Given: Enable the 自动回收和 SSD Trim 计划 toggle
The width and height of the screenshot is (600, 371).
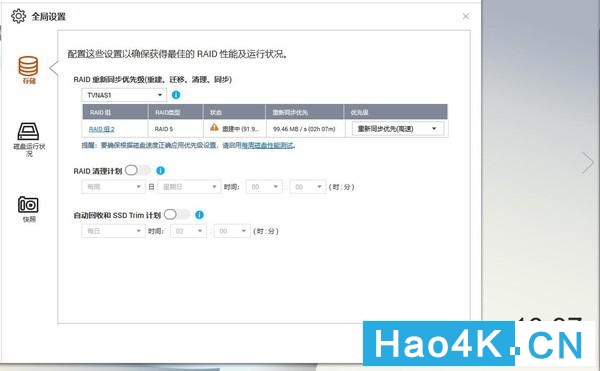Looking at the screenshot, I should [x=177, y=215].
